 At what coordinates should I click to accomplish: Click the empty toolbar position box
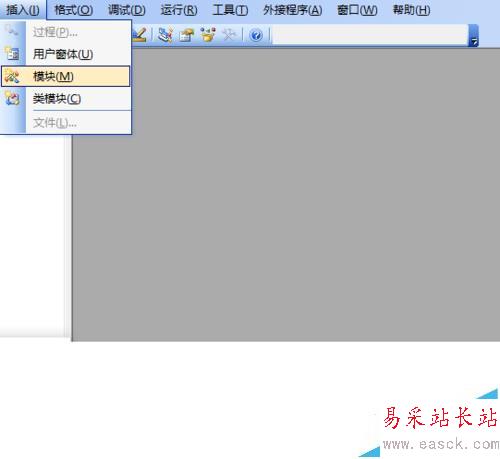(370, 35)
